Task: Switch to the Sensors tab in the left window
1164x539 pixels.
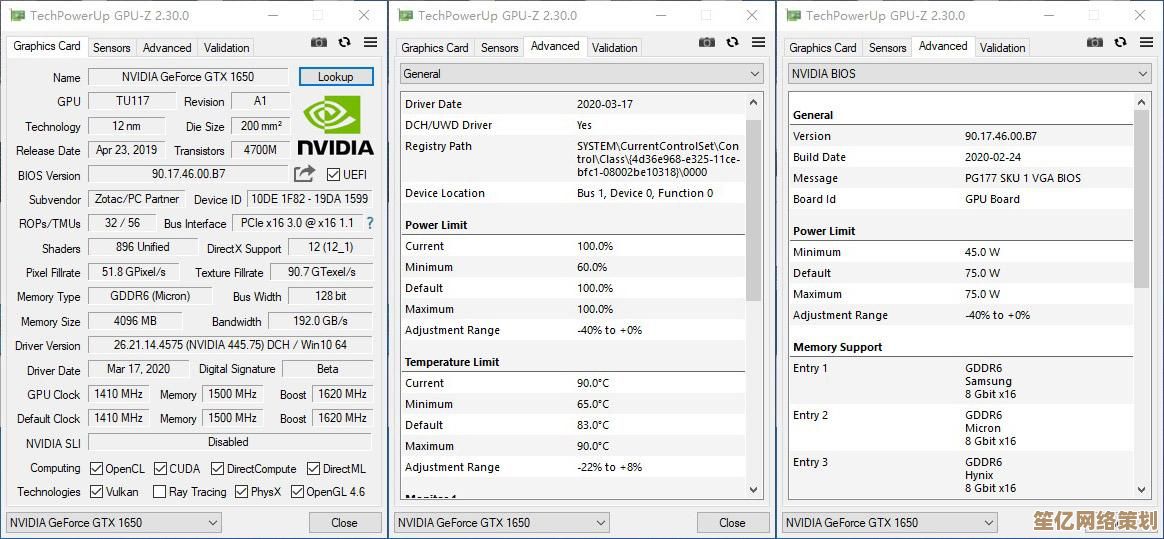Action: click(x=112, y=47)
